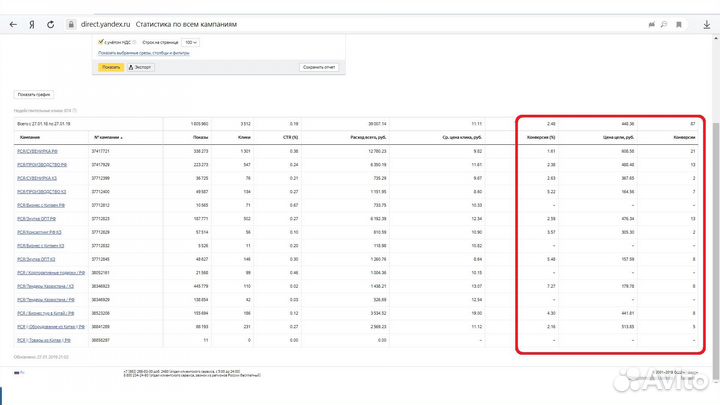Image resolution: width=720 pixels, height=405 pixels.
Task: Click 'Показать график' button
Action: click(x=33, y=94)
